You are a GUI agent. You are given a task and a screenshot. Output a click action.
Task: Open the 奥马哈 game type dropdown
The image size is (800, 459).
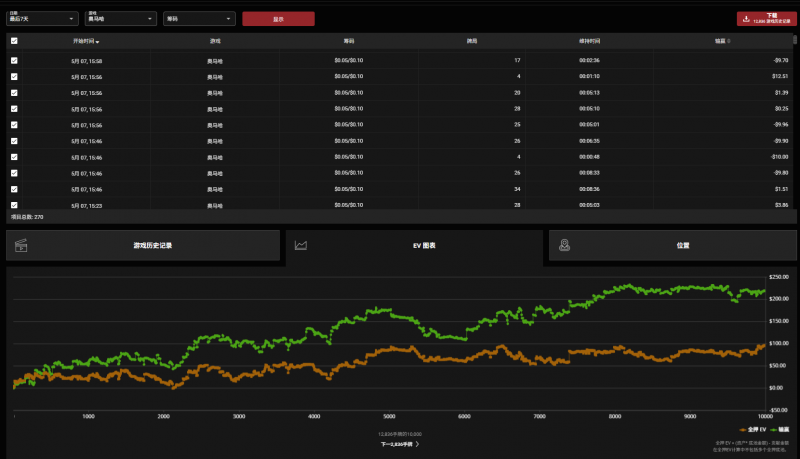tap(120, 18)
